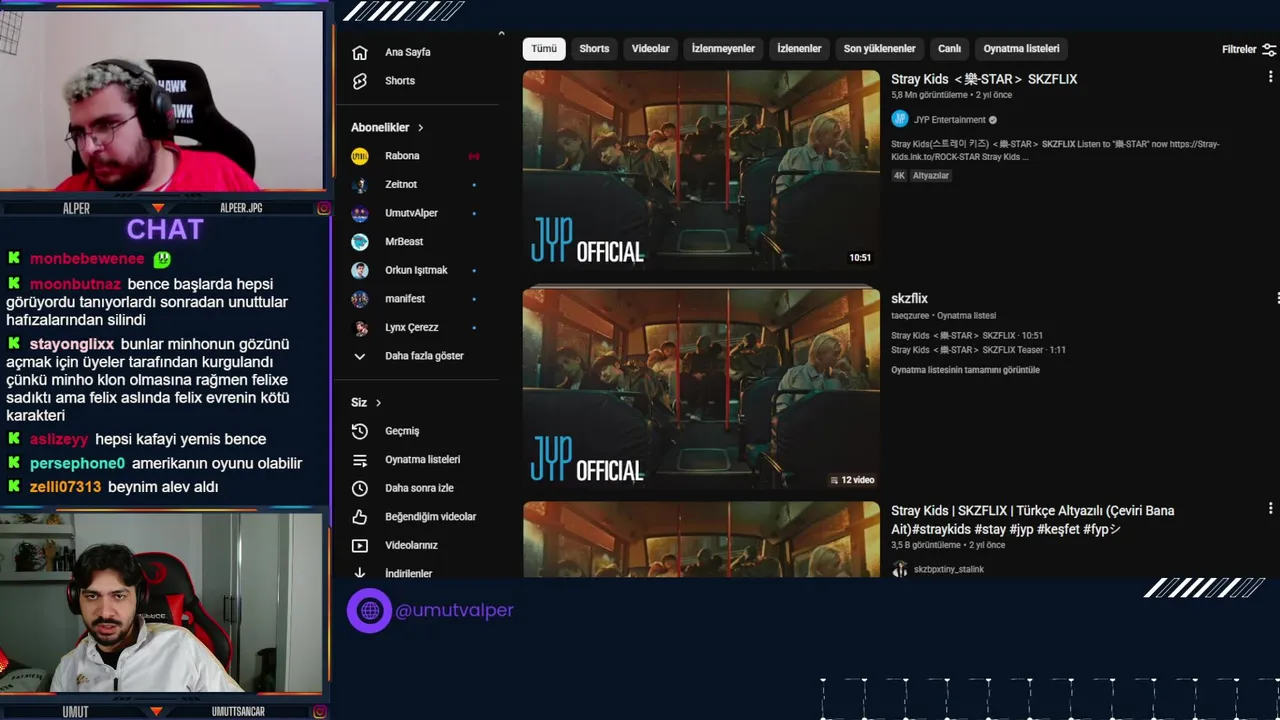Click playlist entry SKZFLIX 10:51
The width and height of the screenshot is (1280, 720).
coord(967,336)
